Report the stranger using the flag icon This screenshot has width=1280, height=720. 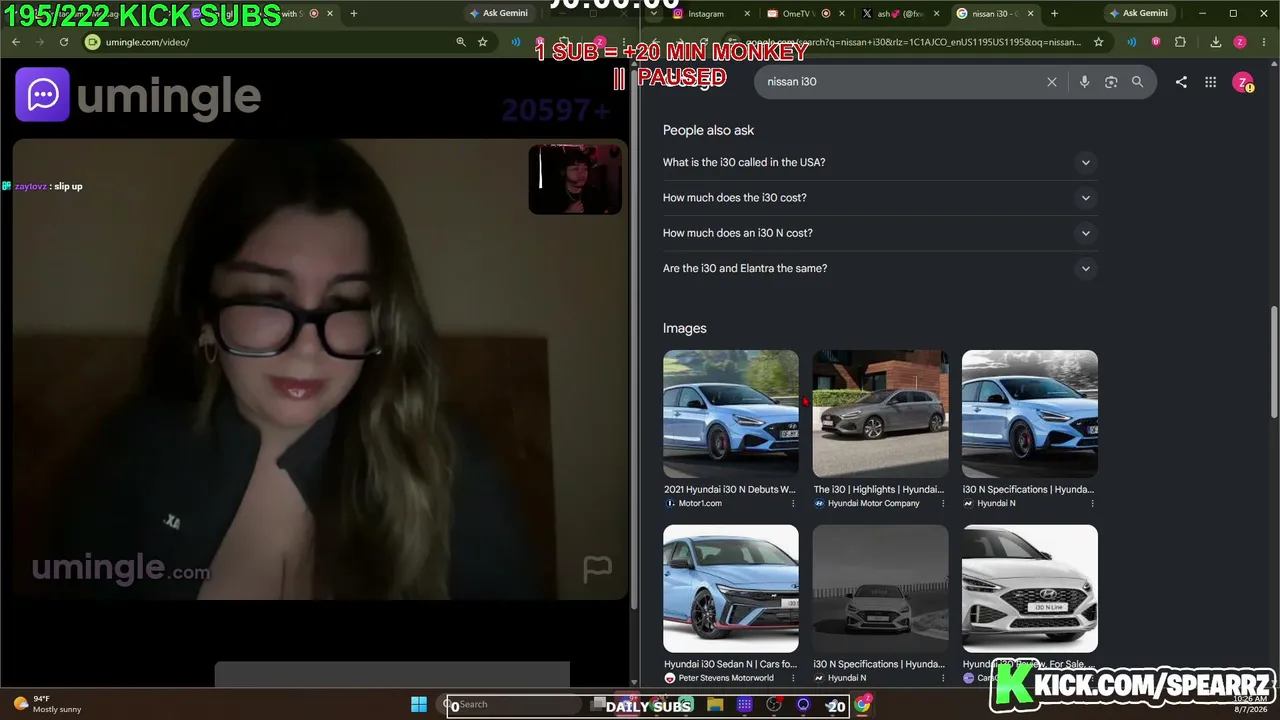point(597,570)
